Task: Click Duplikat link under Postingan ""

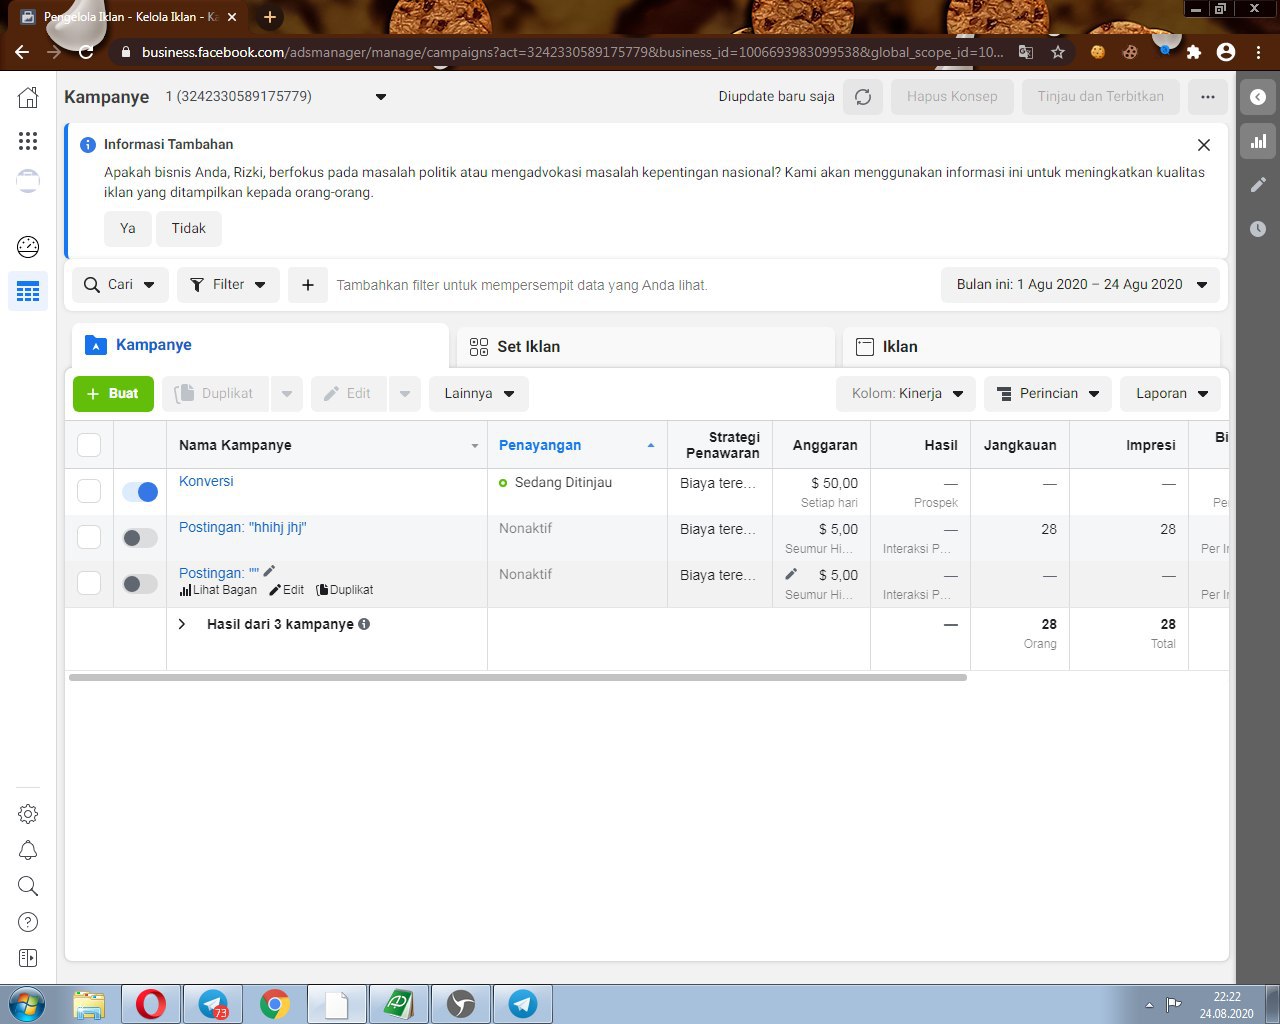Action: click(345, 590)
